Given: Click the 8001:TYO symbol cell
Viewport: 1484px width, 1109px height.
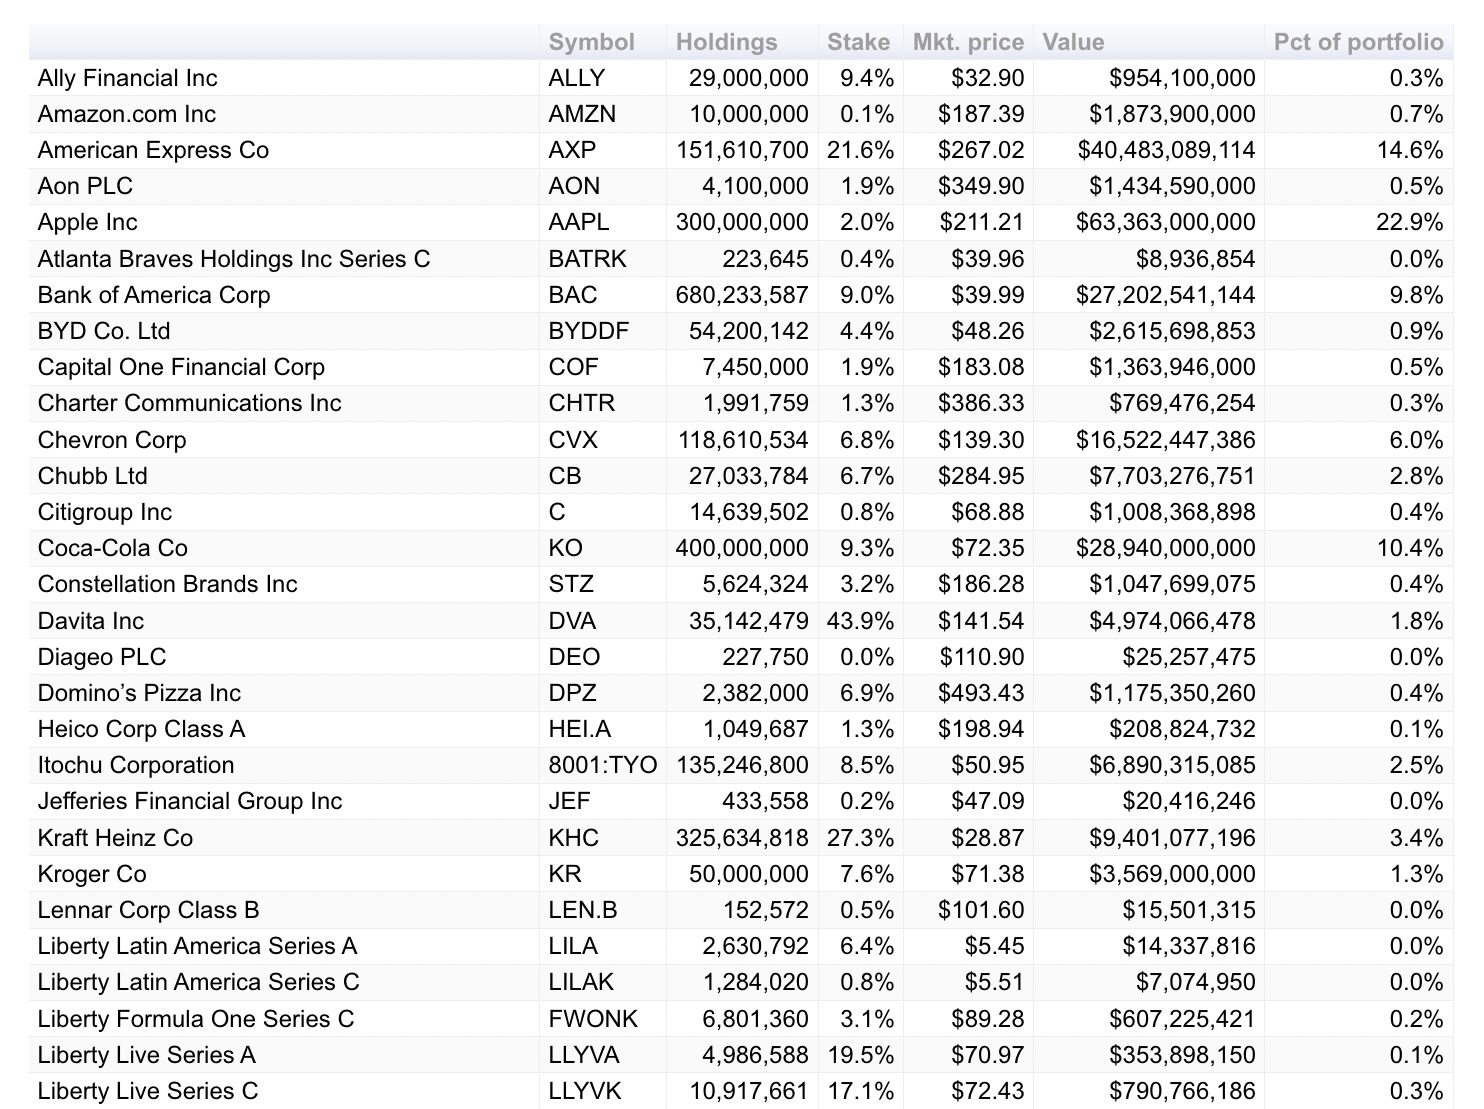Looking at the screenshot, I should point(602,765).
